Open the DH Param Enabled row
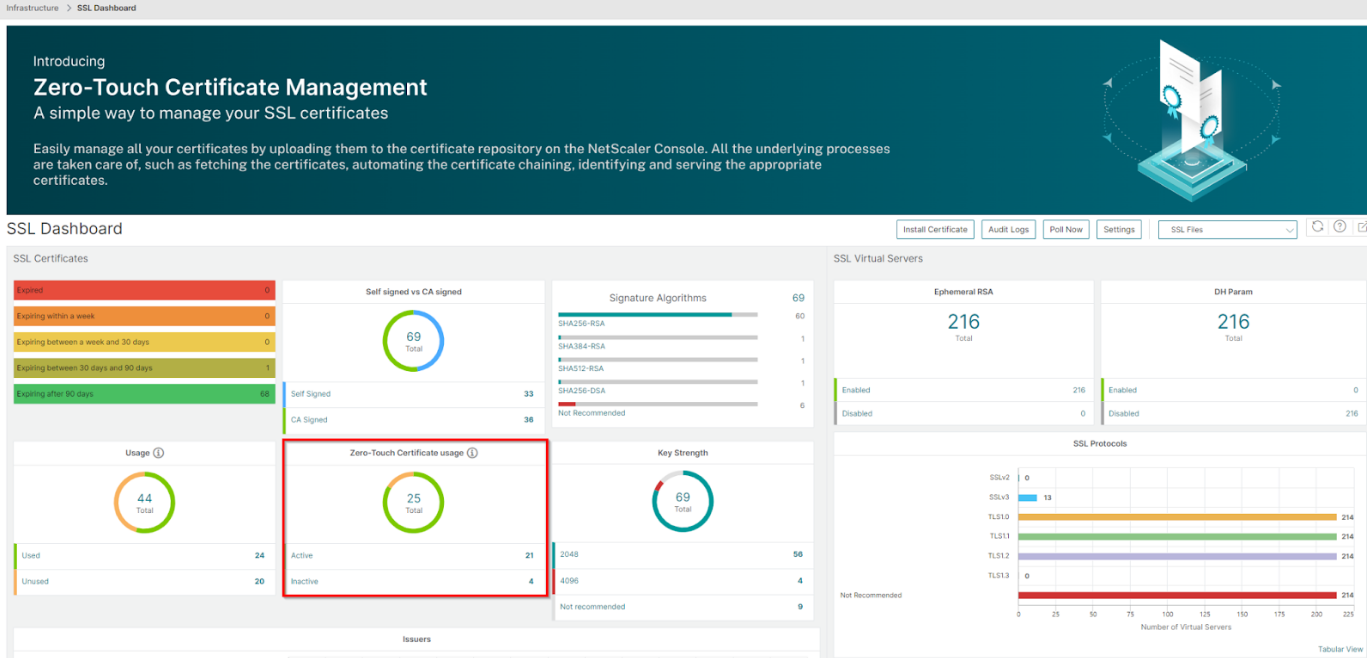The image size is (1367, 658). click(x=1233, y=390)
